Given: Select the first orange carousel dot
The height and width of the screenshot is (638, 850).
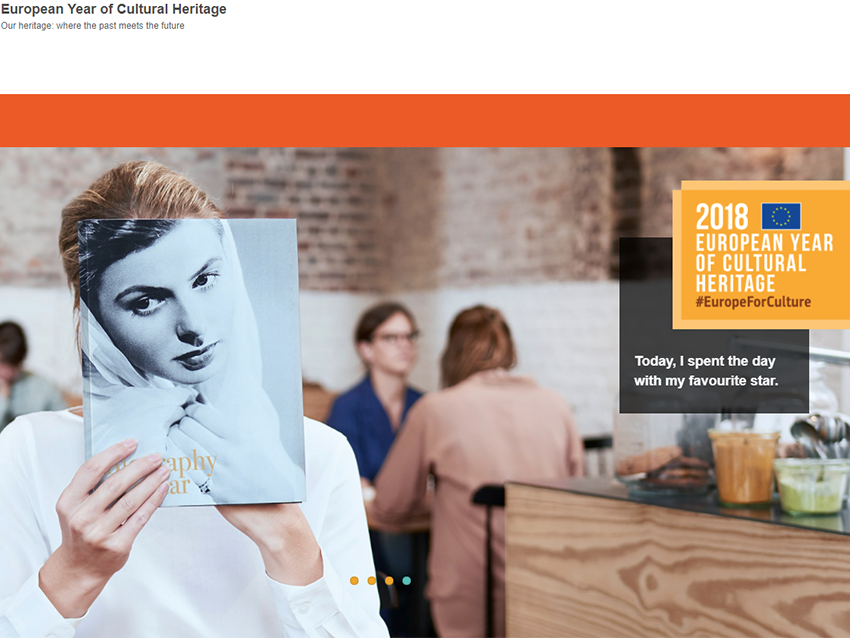Looking at the screenshot, I should 354,581.
